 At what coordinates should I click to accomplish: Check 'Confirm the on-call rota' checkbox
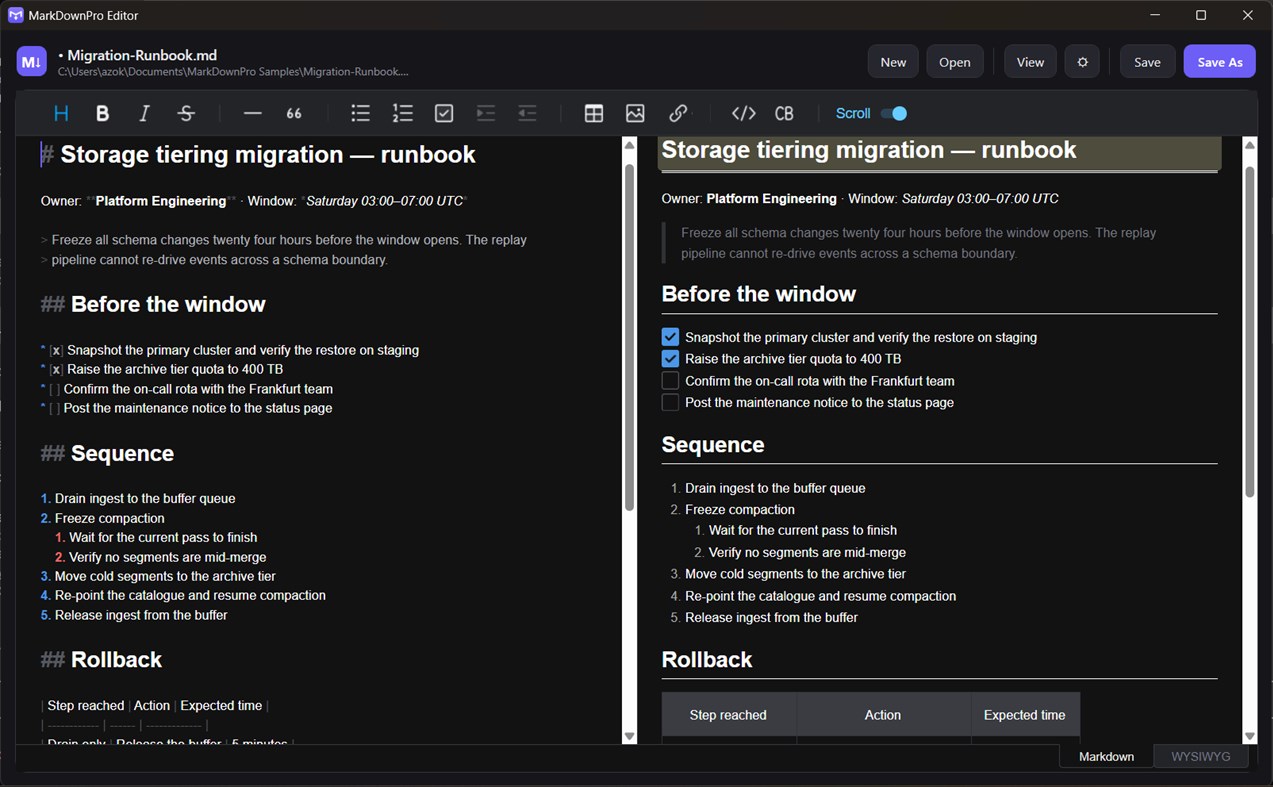pos(670,381)
